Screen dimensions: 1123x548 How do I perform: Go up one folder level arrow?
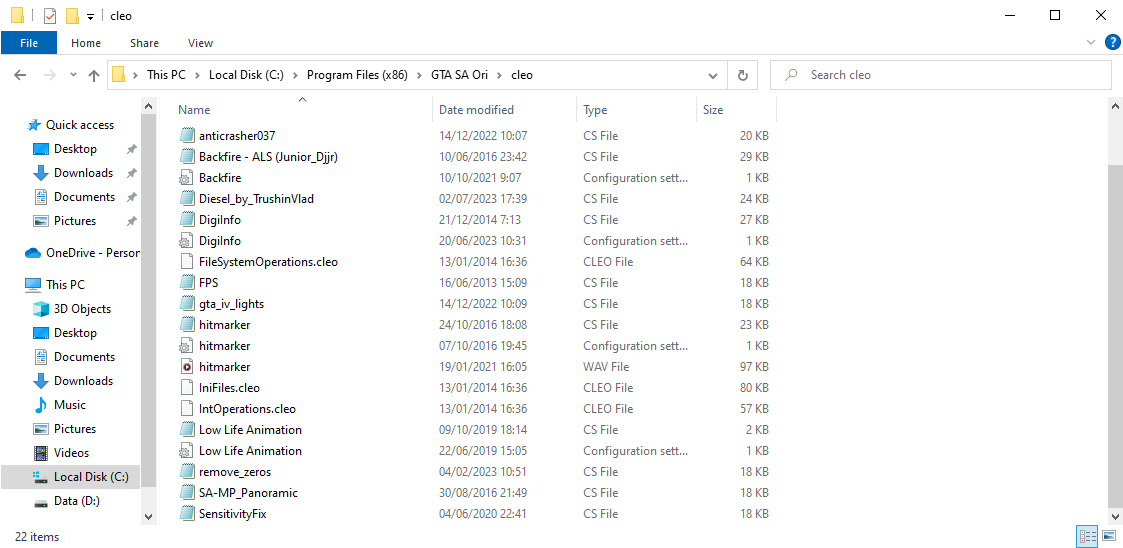(94, 74)
